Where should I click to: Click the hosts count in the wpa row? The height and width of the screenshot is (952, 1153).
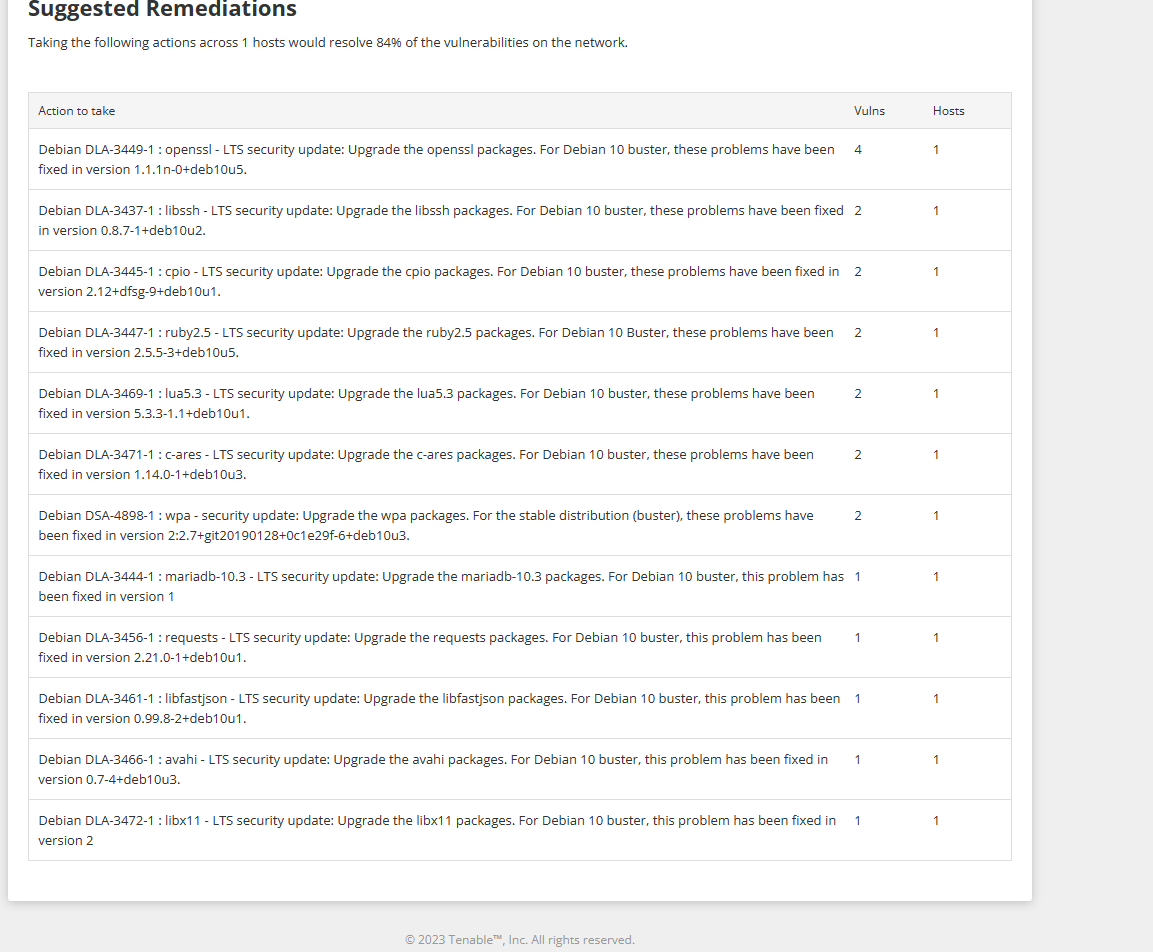tap(936, 516)
